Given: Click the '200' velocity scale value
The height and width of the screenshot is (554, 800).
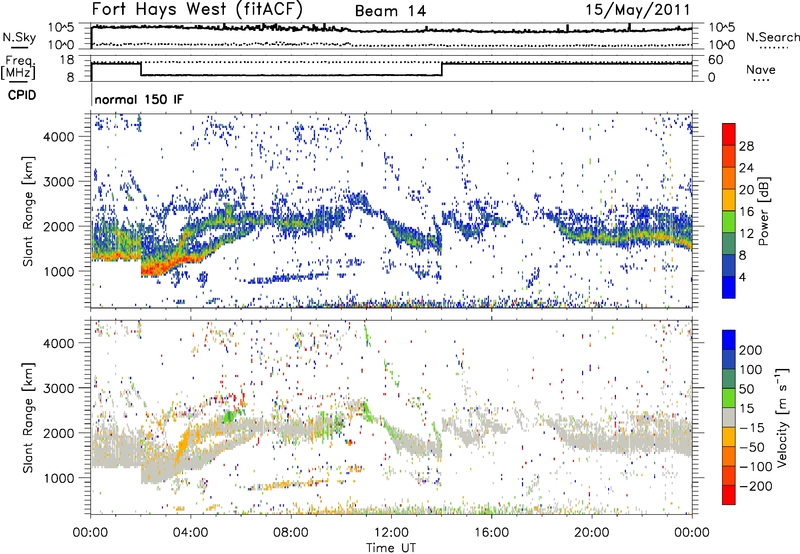Looking at the screenshot, I should click(751, 350).
